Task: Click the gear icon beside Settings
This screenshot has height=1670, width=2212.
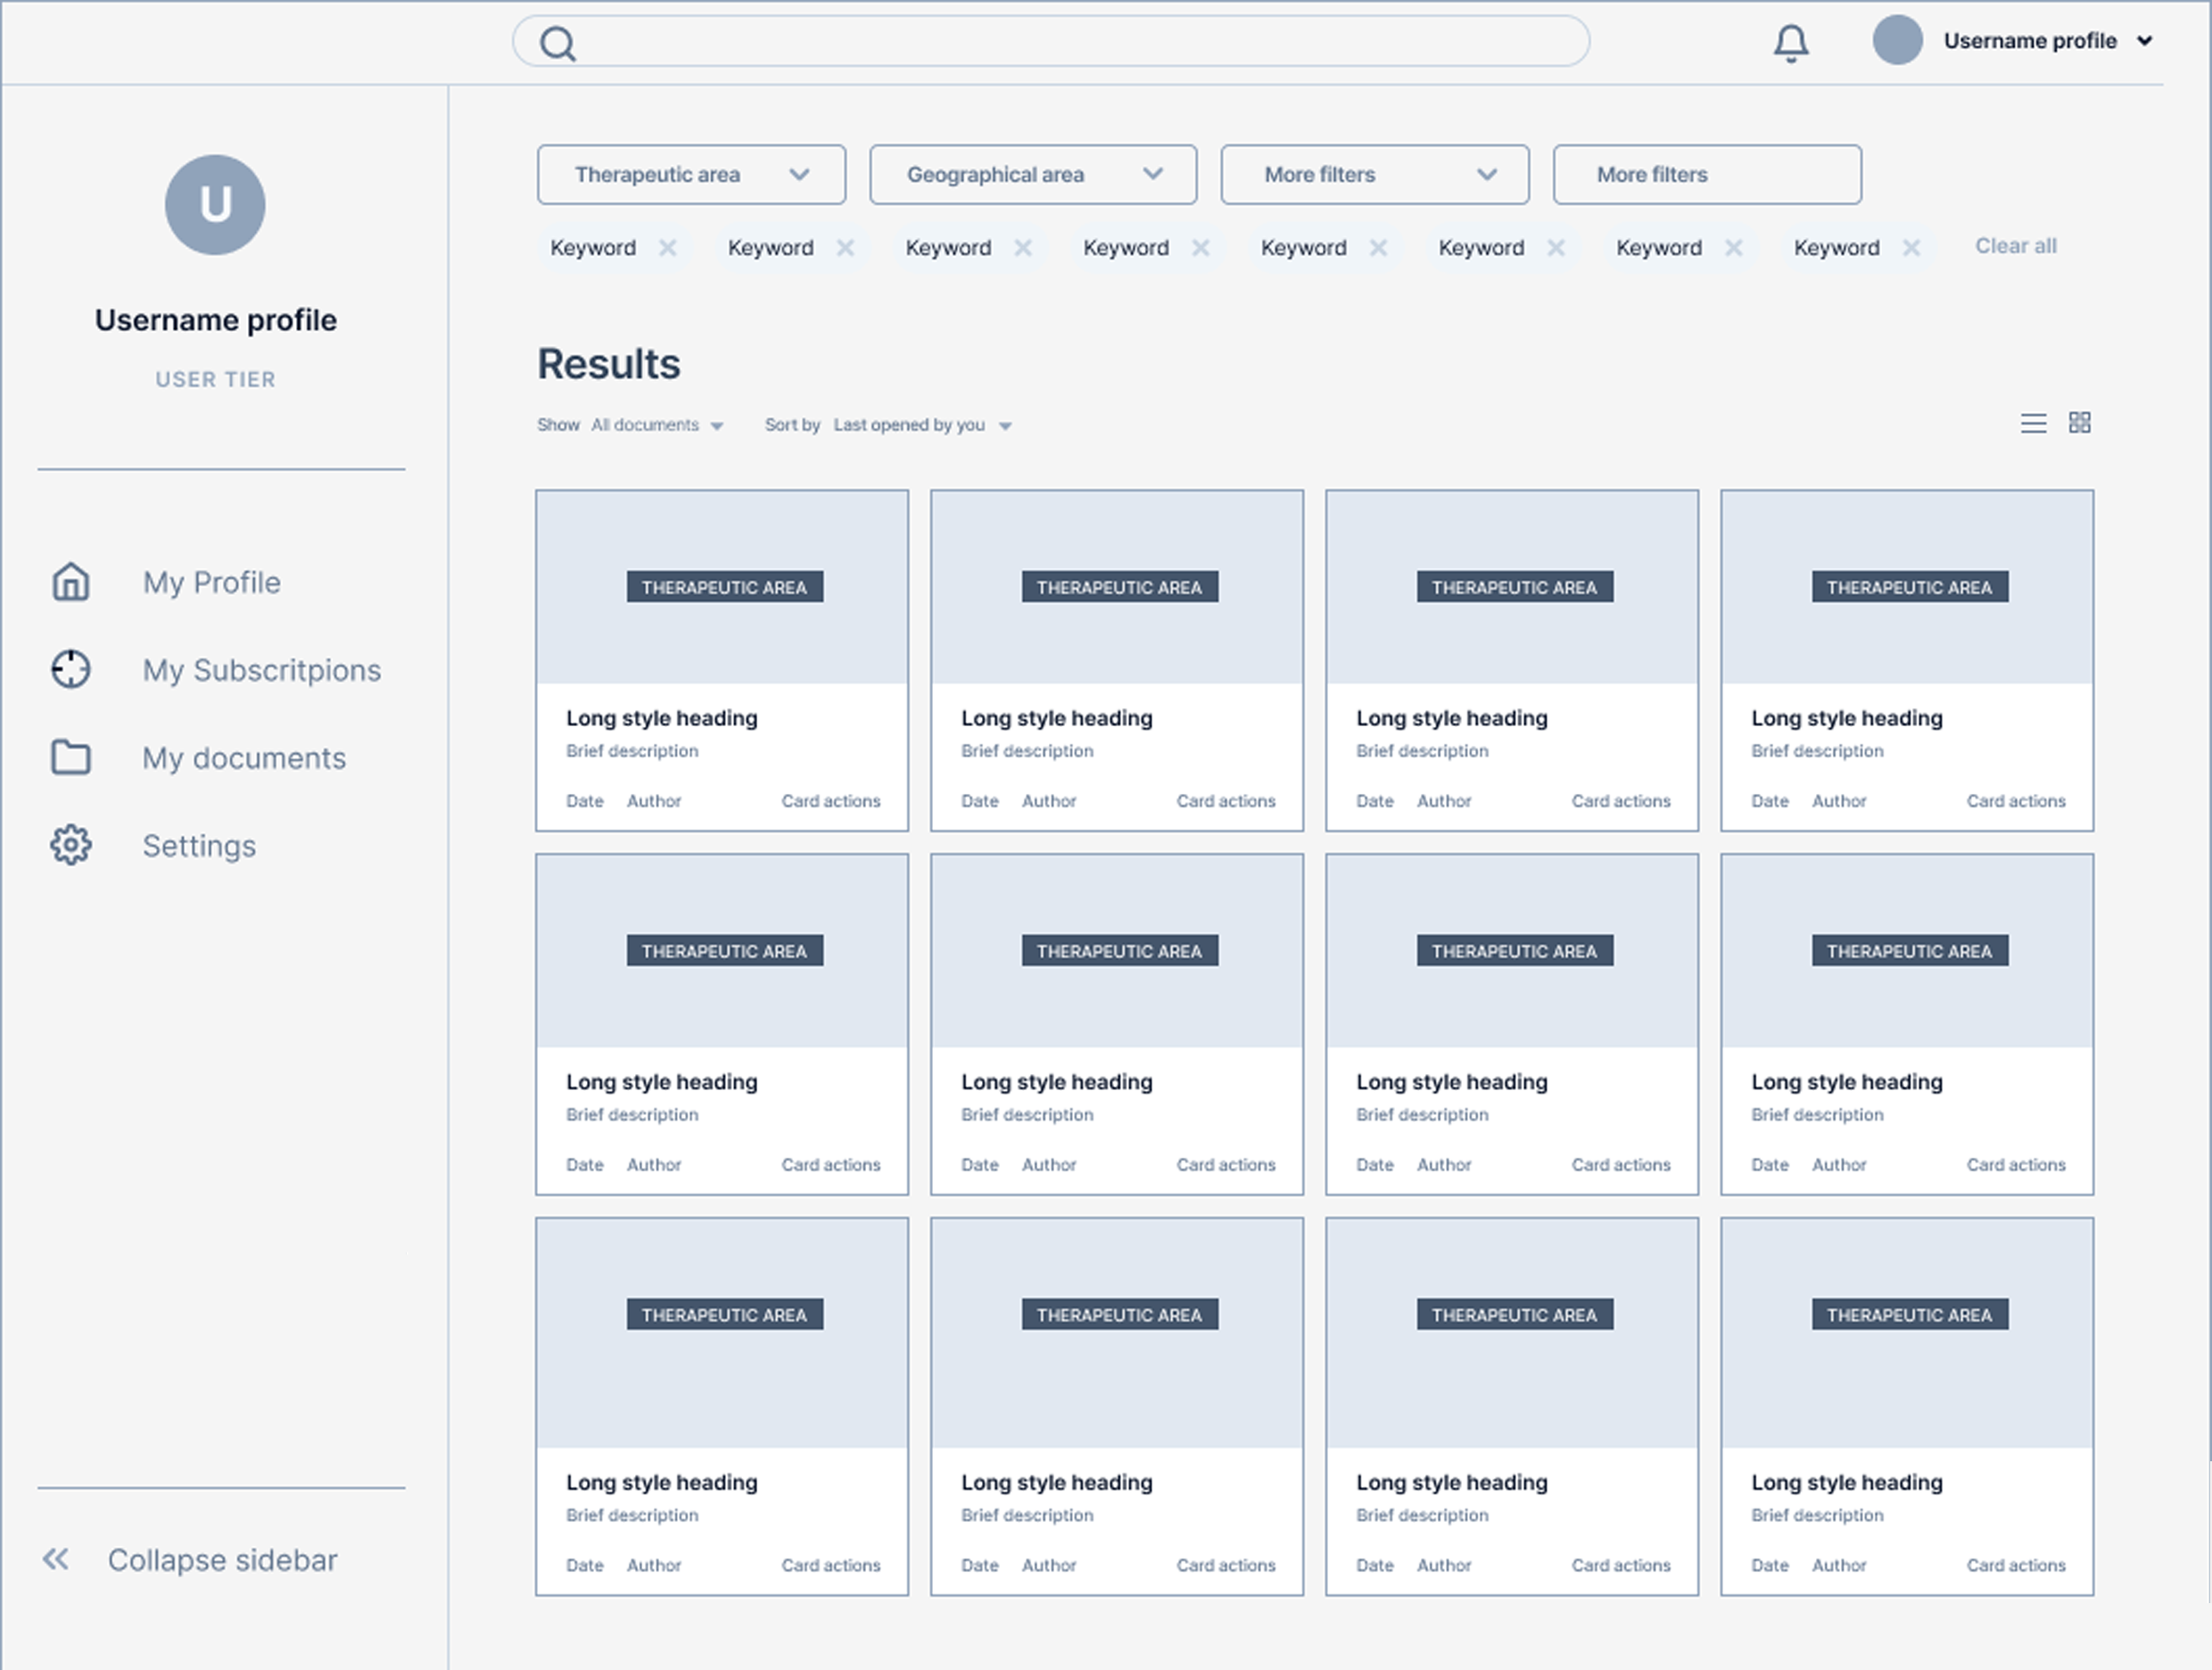Action: point(71,845)
